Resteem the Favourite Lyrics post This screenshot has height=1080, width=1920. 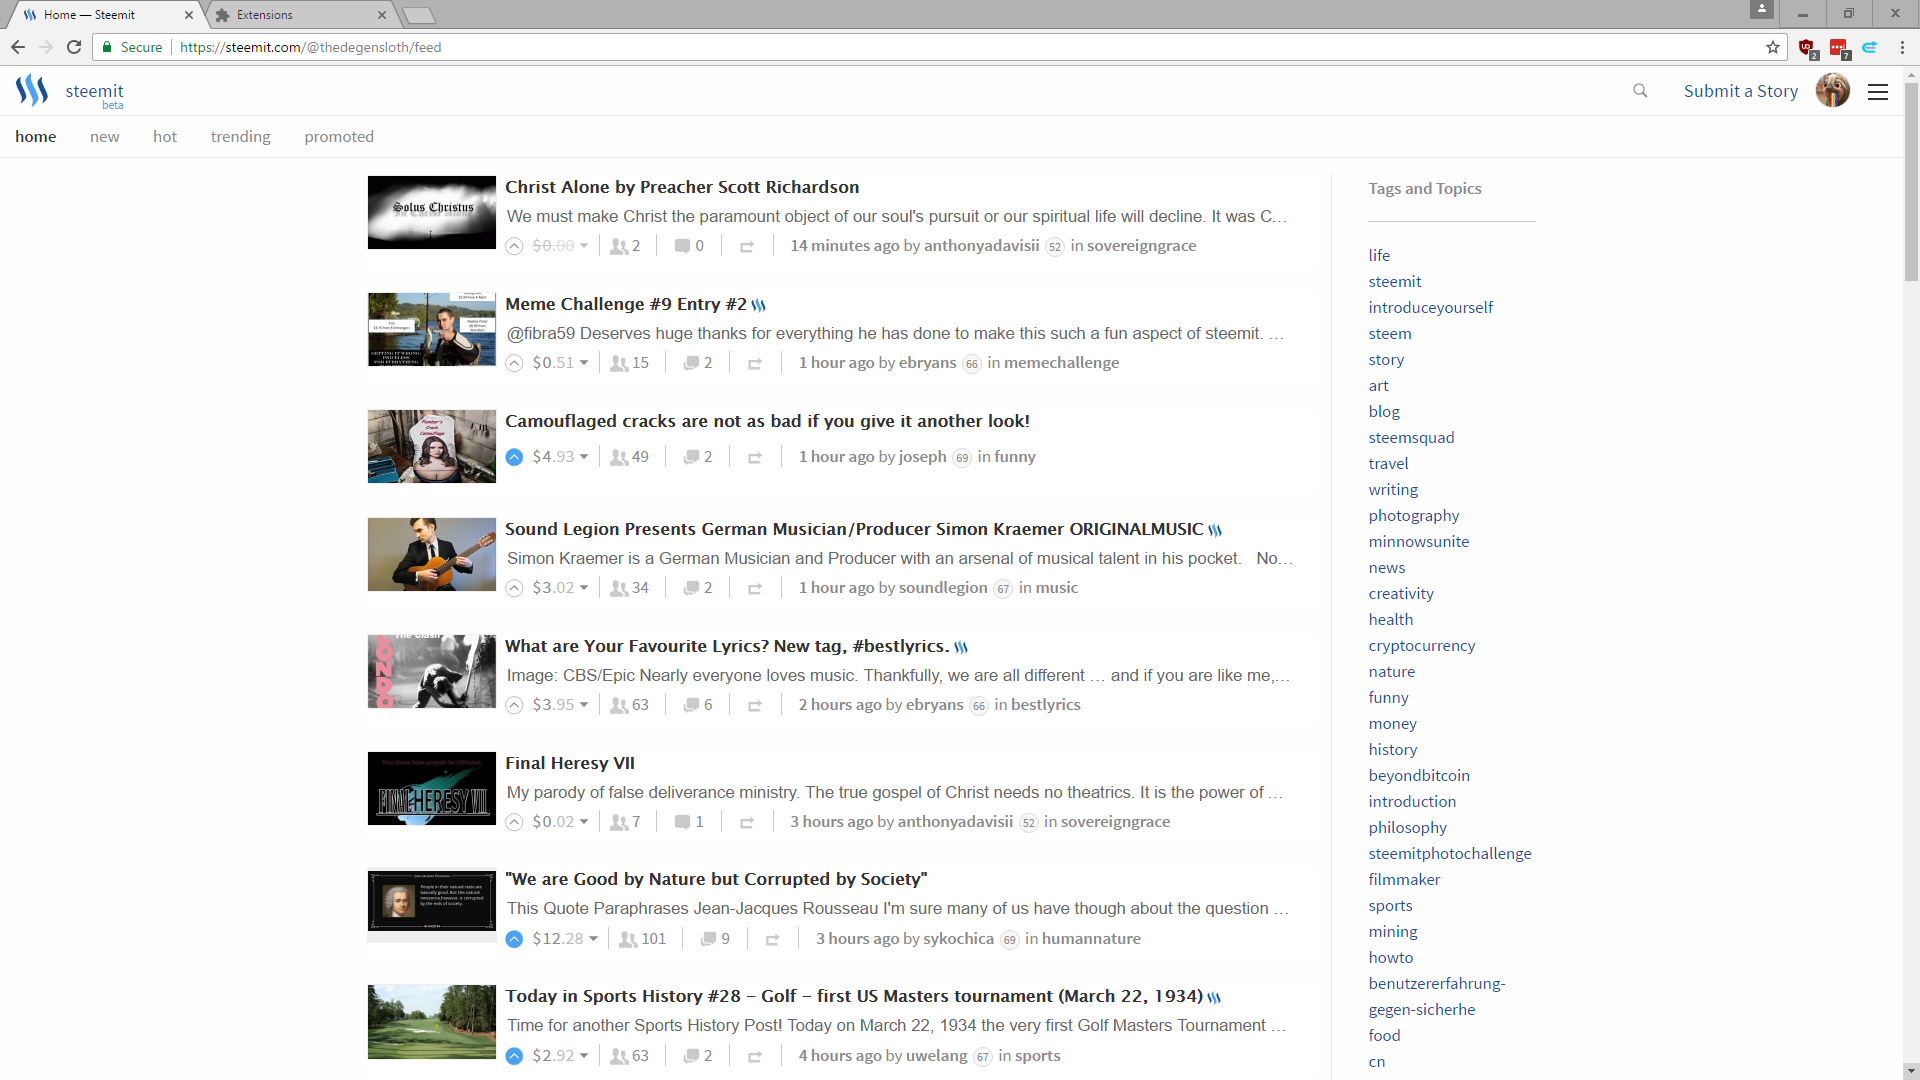755,706
